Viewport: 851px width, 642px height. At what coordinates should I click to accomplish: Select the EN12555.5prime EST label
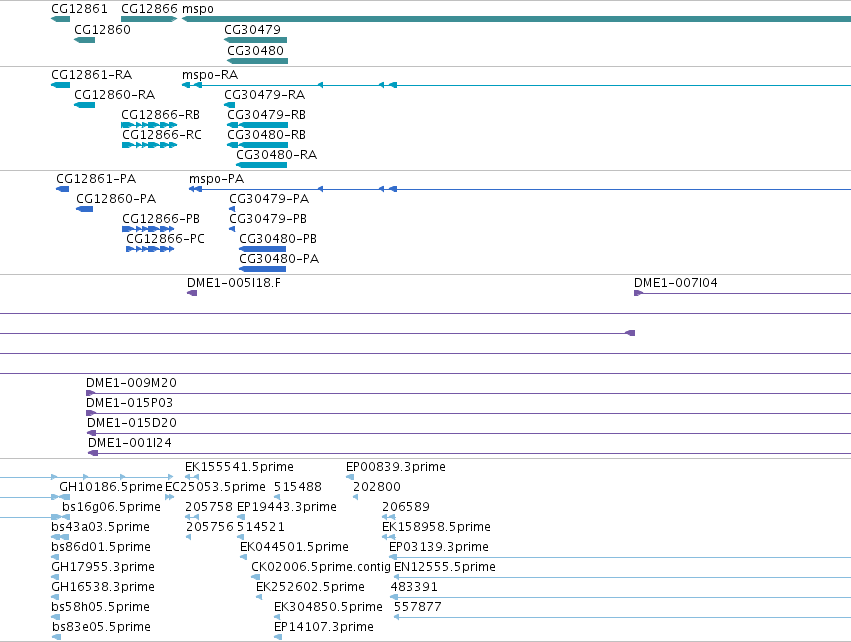click(445, 567)
